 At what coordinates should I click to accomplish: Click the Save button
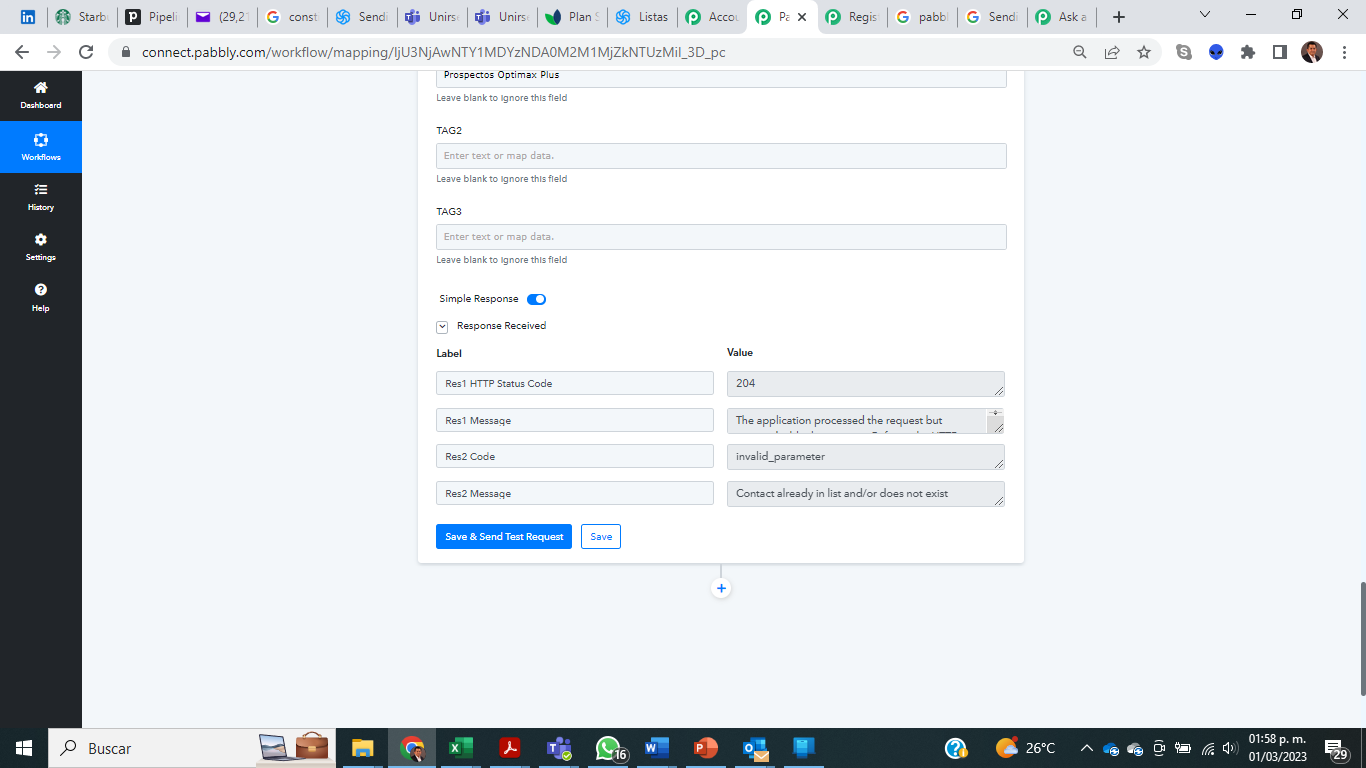(x=601, y=537)
